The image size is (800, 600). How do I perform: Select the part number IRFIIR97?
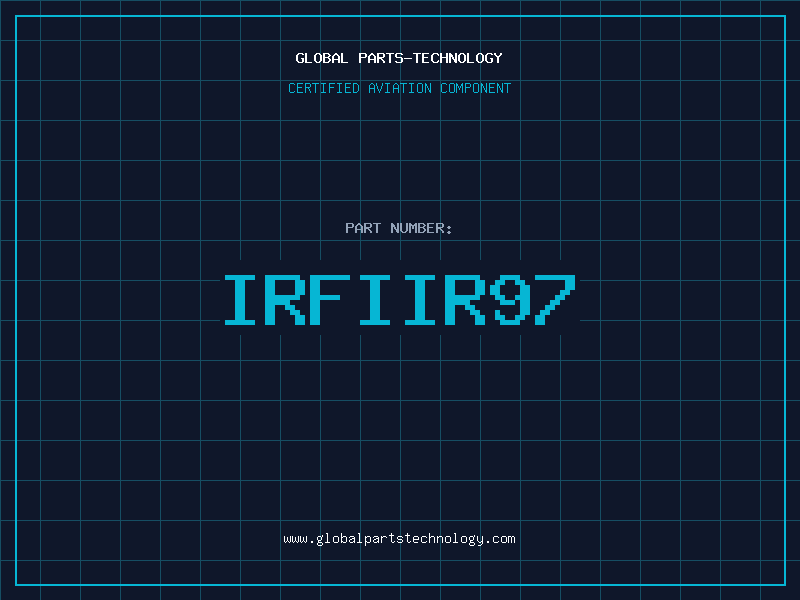click(399, 300)
